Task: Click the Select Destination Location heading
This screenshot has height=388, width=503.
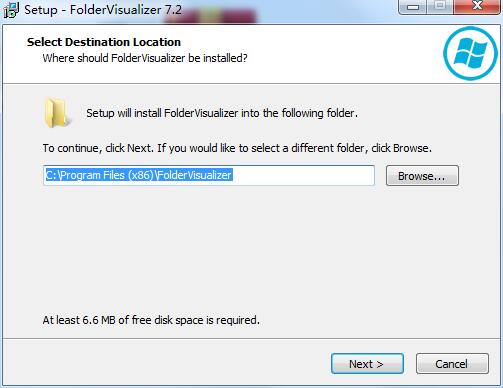Action: click(x=104, y=42)
